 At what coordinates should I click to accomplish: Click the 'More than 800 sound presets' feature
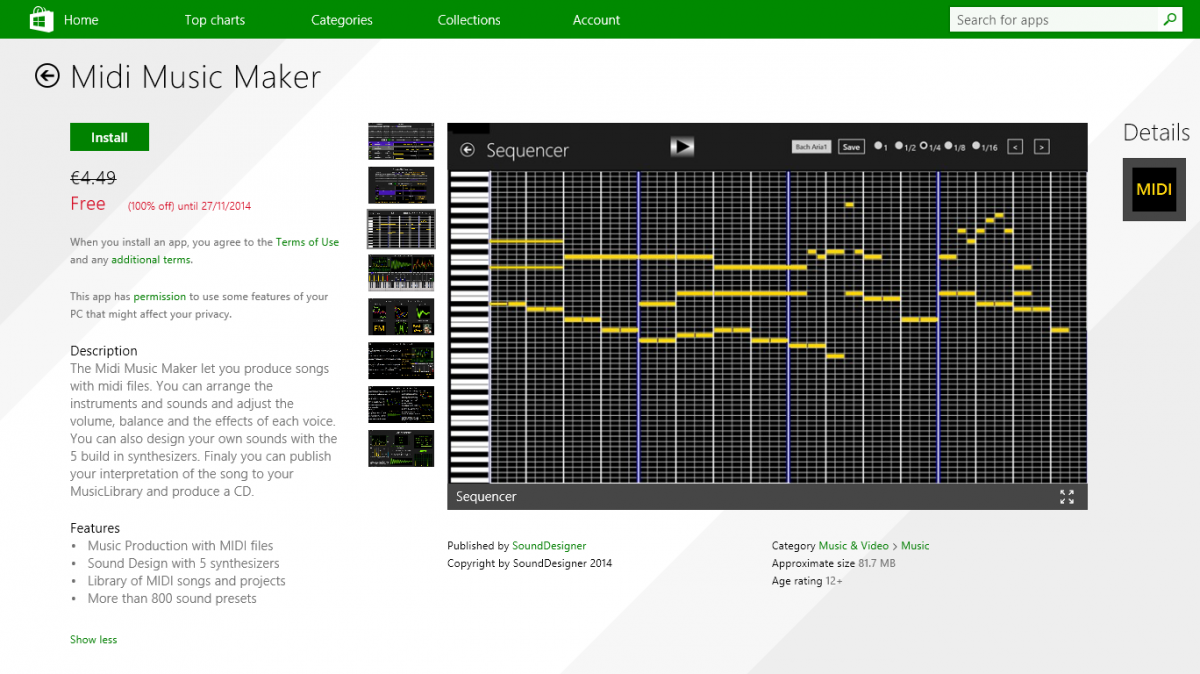tap(172, 599)
